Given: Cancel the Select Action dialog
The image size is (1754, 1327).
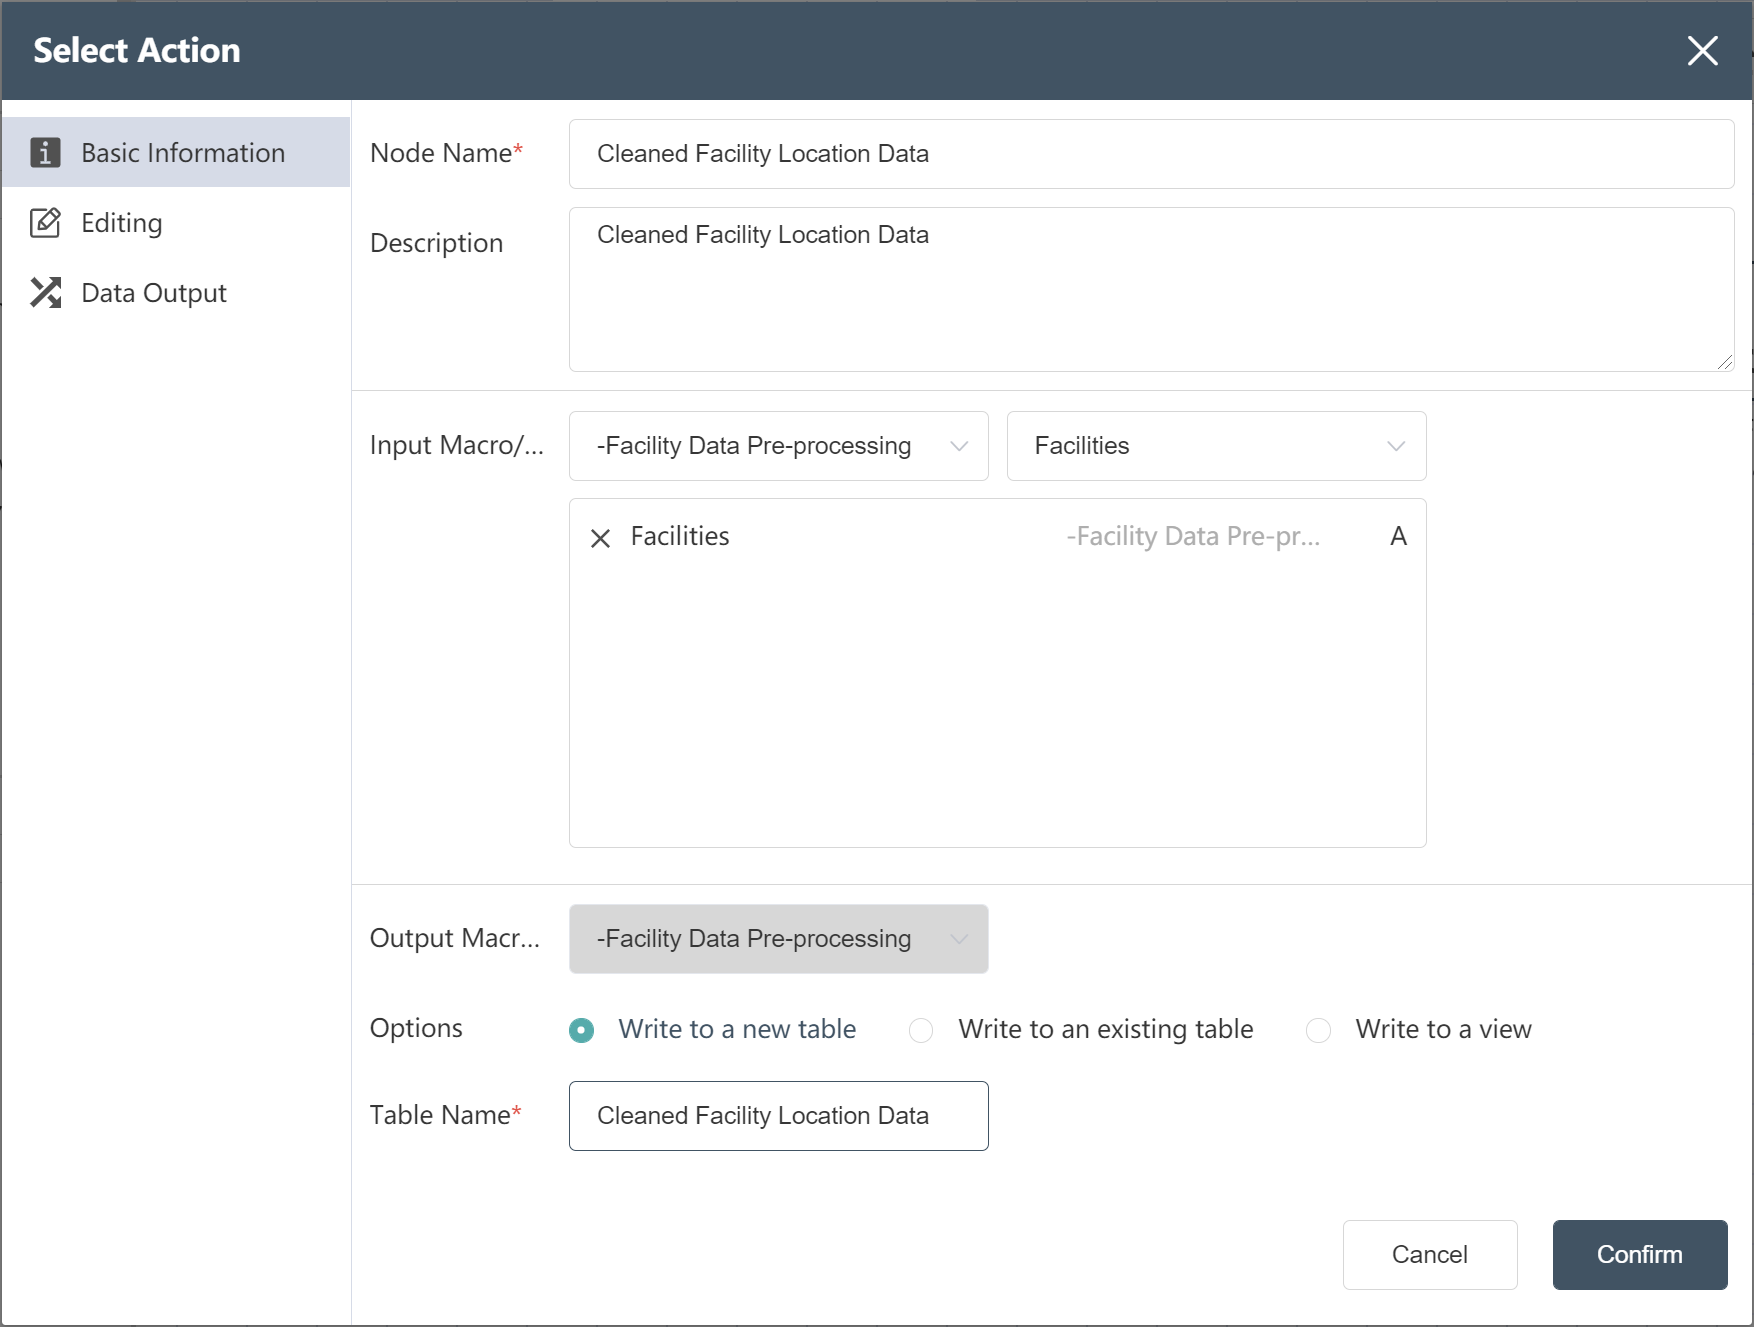Looking at the screenshot, I should click(1430, 1255).
